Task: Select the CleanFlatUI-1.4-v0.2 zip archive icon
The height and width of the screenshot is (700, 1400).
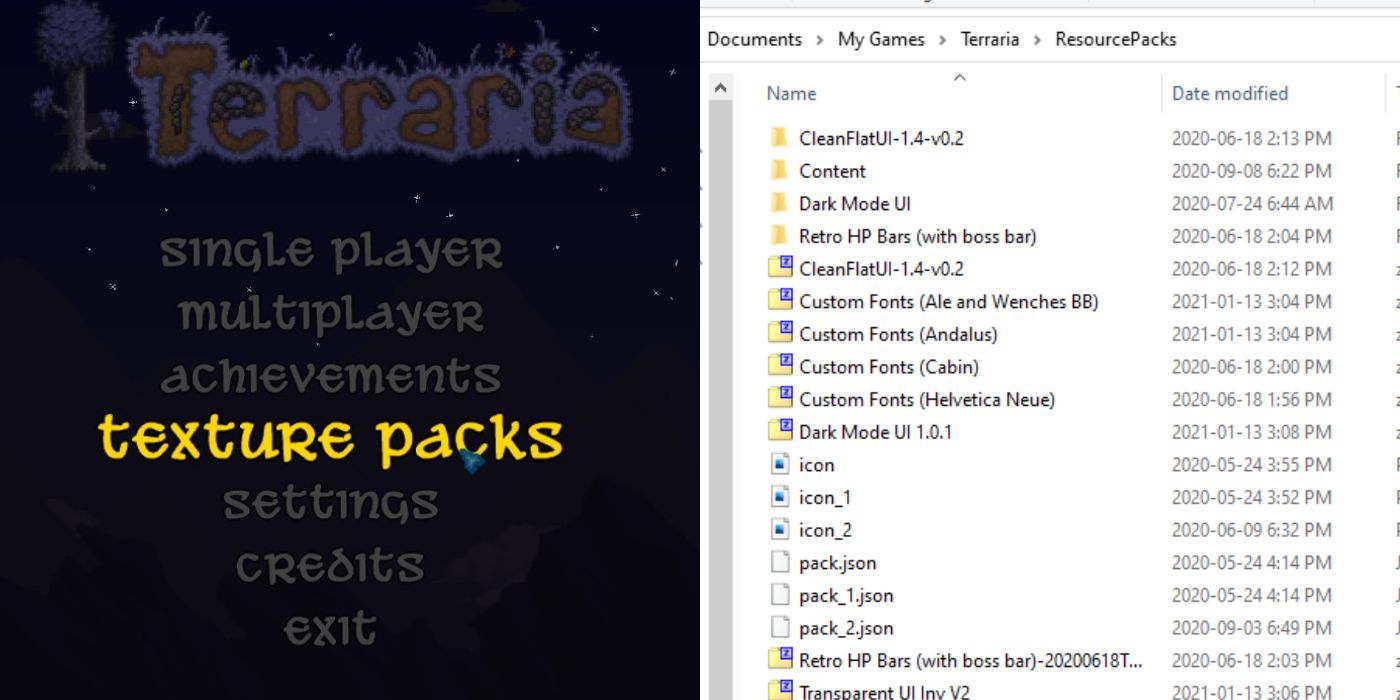Action: pyautogui.click(x=780, y=268)
